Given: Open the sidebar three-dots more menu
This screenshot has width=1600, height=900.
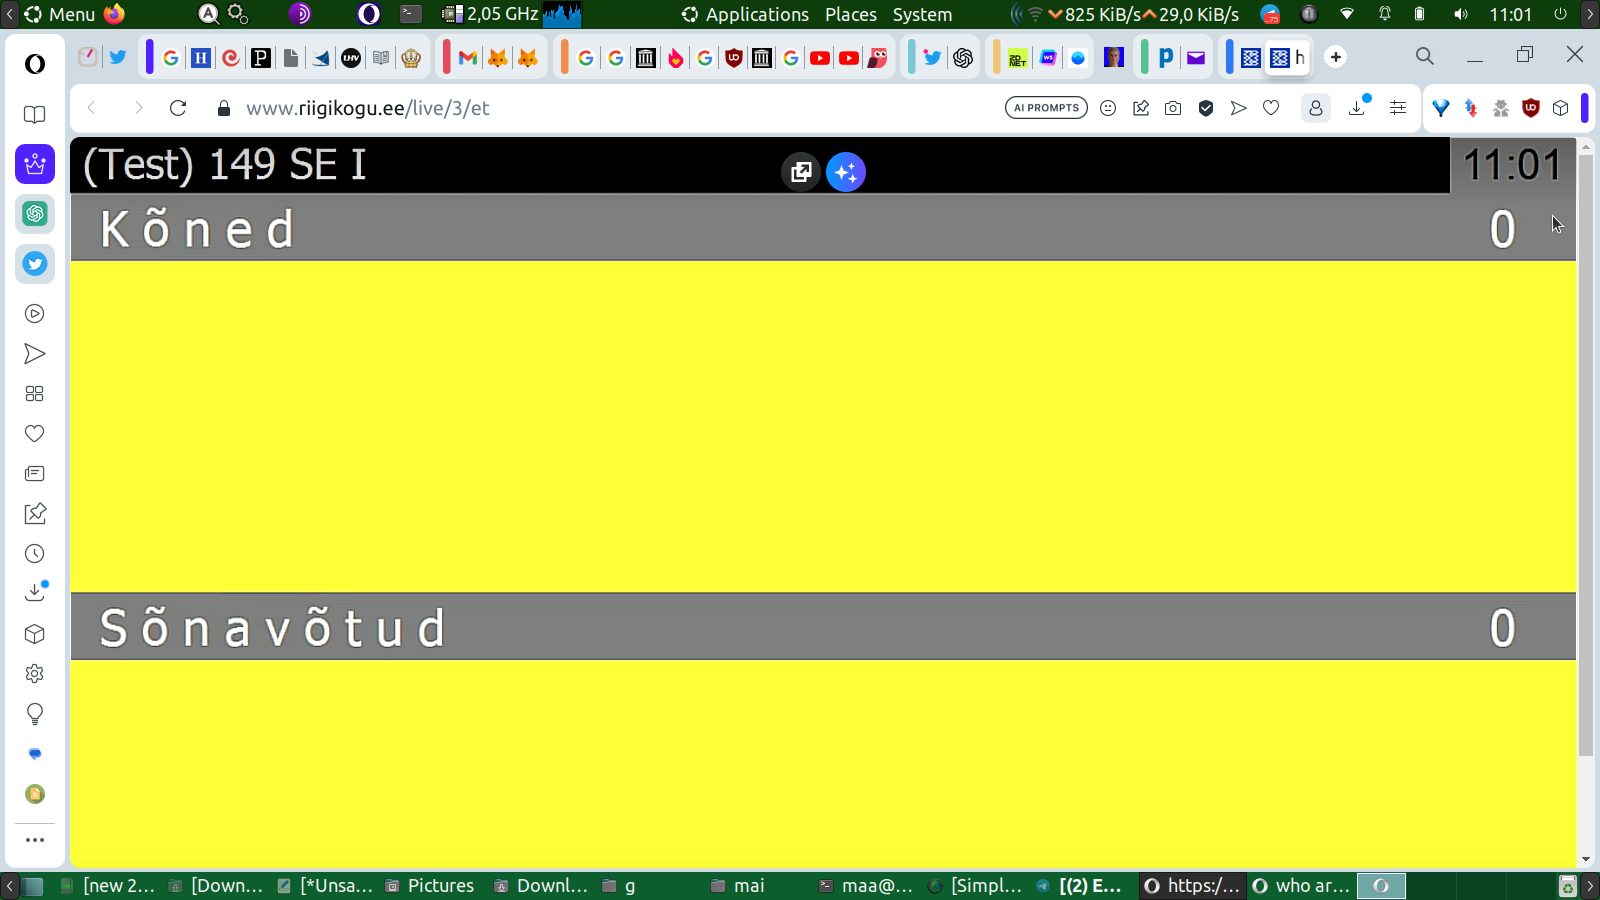Looking at the screenshot, I should [x=35, y=840].
